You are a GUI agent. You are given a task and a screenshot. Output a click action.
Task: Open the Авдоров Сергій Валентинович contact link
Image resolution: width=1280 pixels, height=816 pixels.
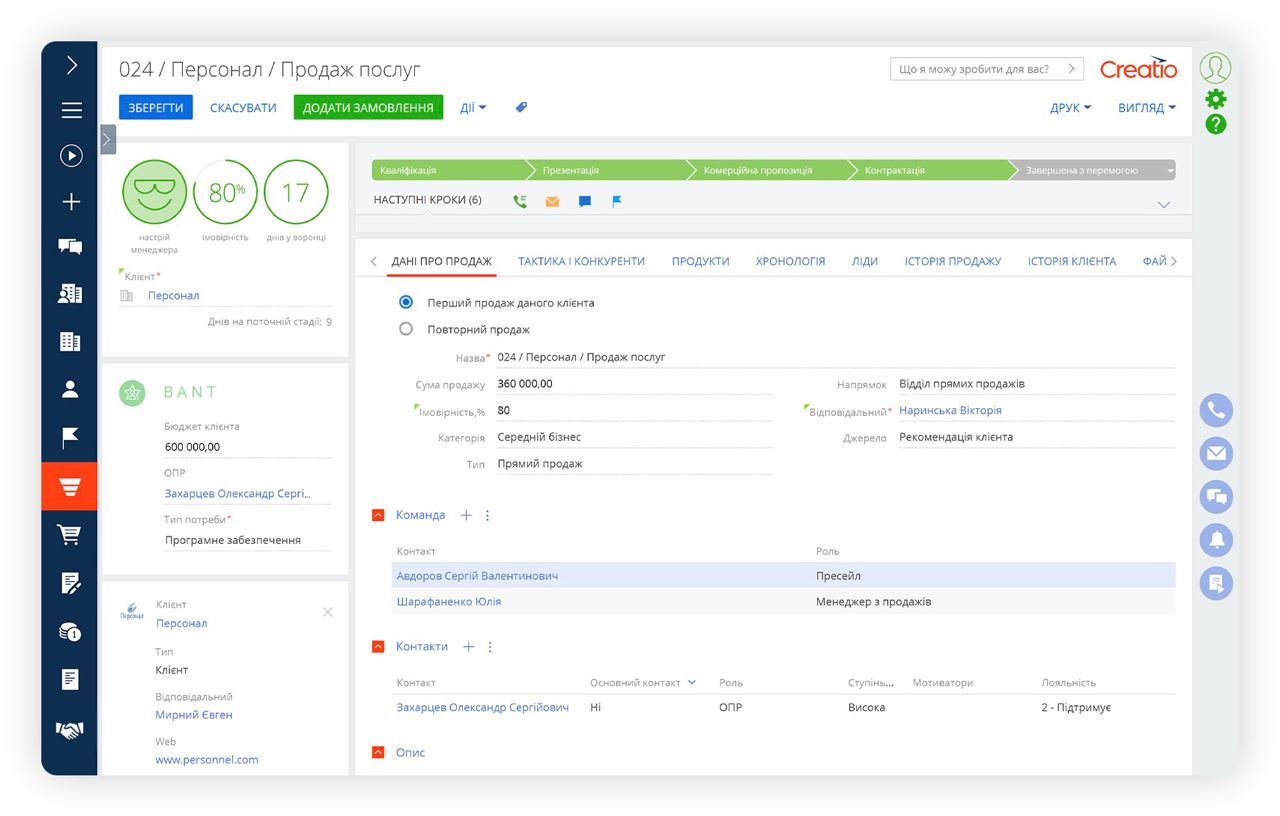click(477, 576)
